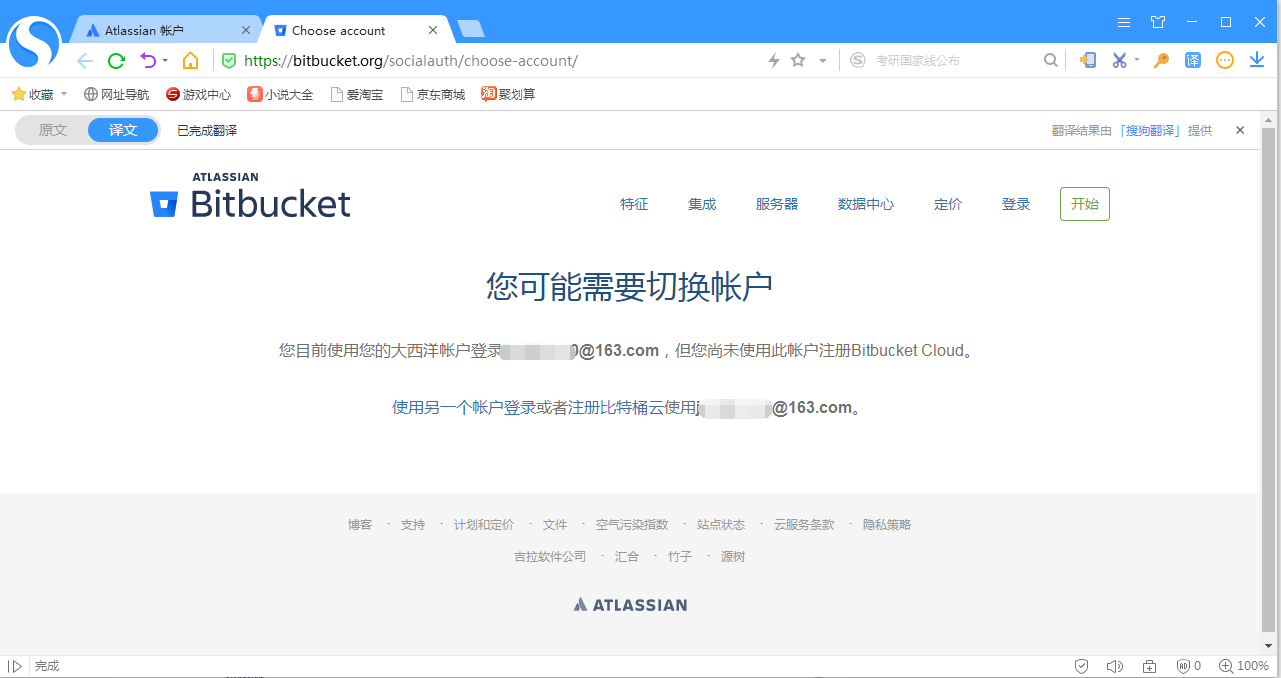The image size is (1281, 678).
Task: Click the purple undo-close-tab arrow
Action: 148,61
